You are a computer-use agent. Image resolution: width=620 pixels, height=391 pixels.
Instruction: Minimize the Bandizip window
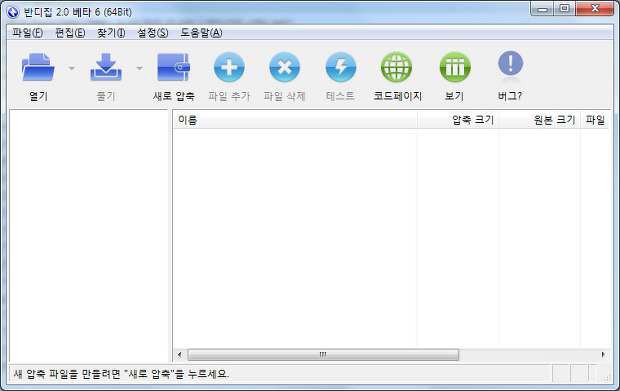coord(542,9)
